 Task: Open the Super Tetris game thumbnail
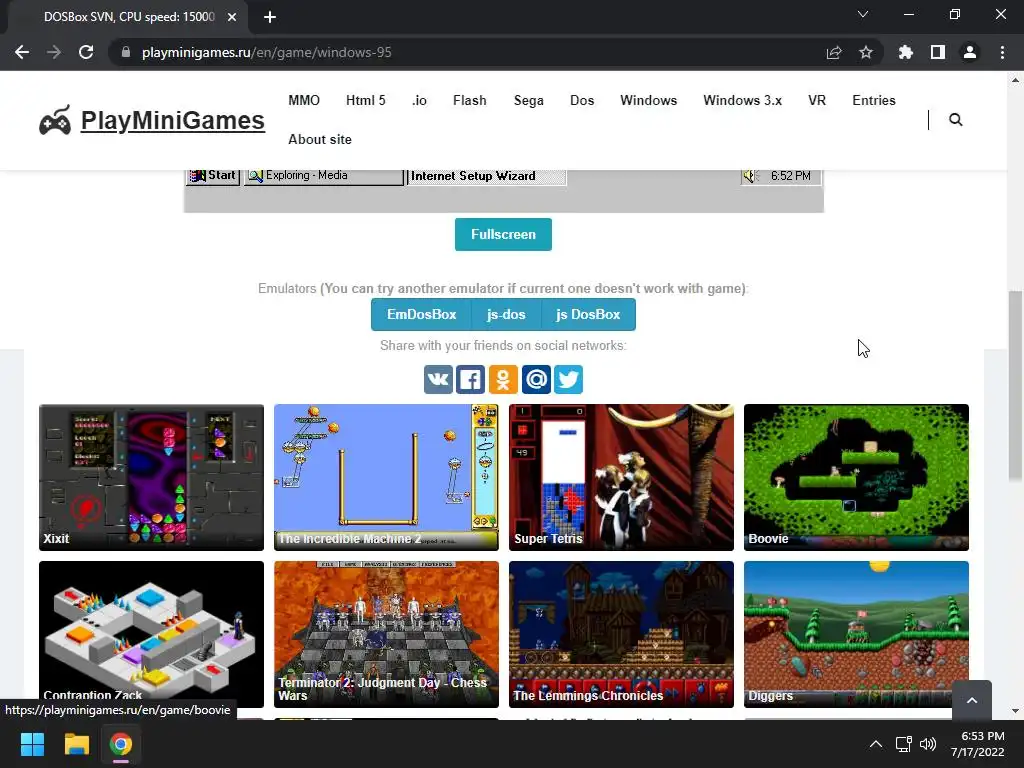tap(621, 477)
